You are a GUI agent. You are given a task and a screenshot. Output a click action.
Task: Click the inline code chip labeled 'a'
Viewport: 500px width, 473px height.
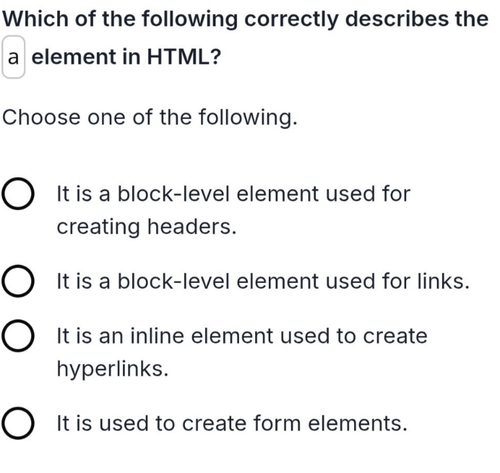click(13, 57)
